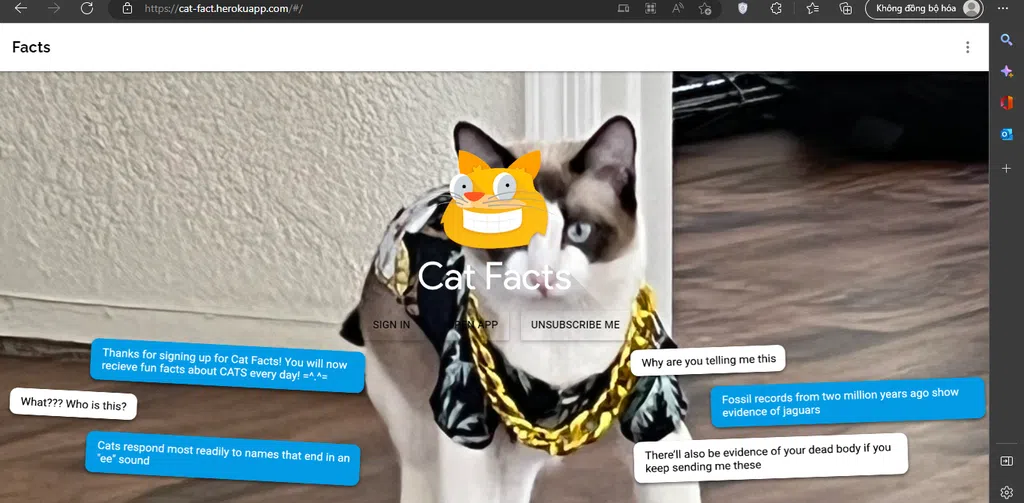Click the 'evidence of your dead body' bubble
The width and height of the screenshot is (1024, 503).
click(771, 458)
